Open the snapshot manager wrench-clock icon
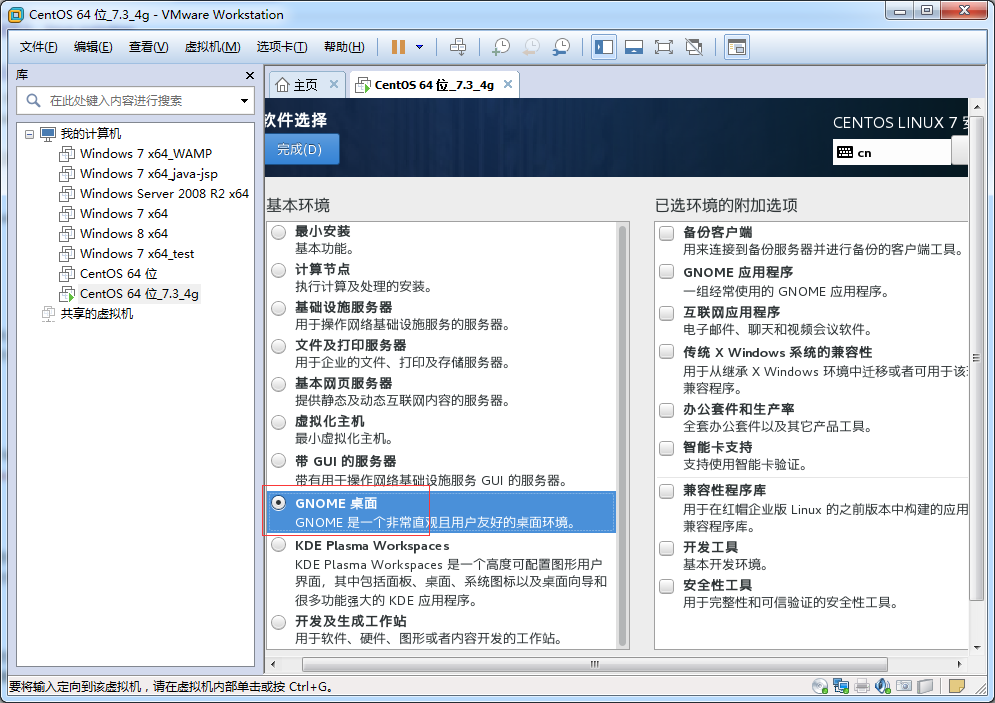The width and height of the screenshot is (995, 703). (561, 47)
